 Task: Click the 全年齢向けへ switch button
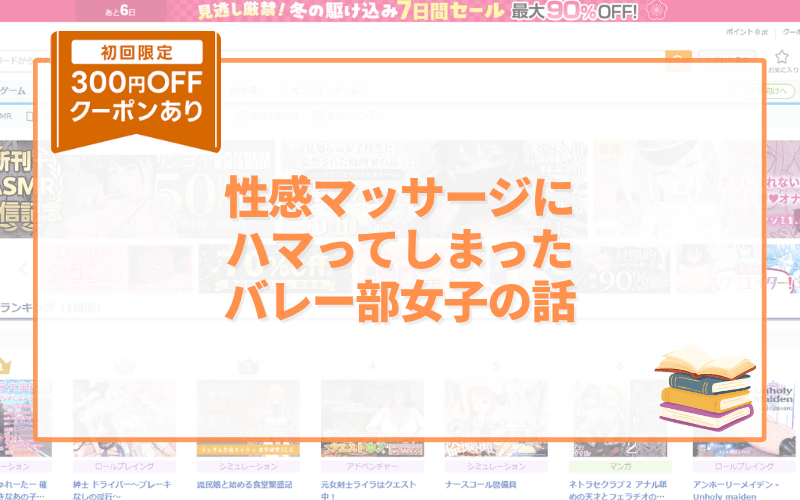tap(764, 91)
